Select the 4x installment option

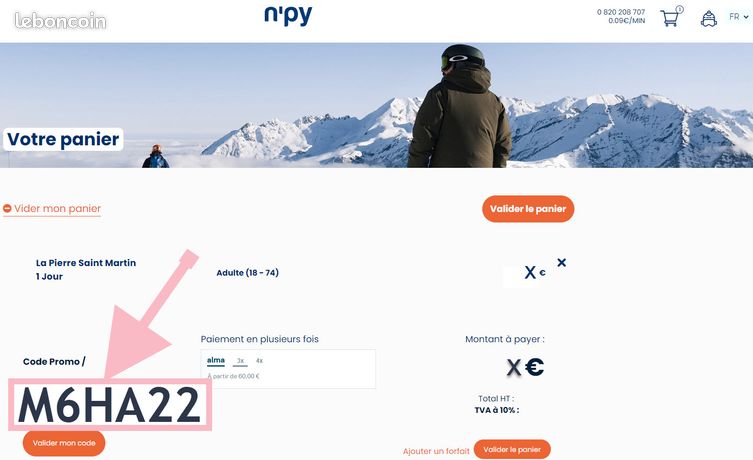pos(259,361)
